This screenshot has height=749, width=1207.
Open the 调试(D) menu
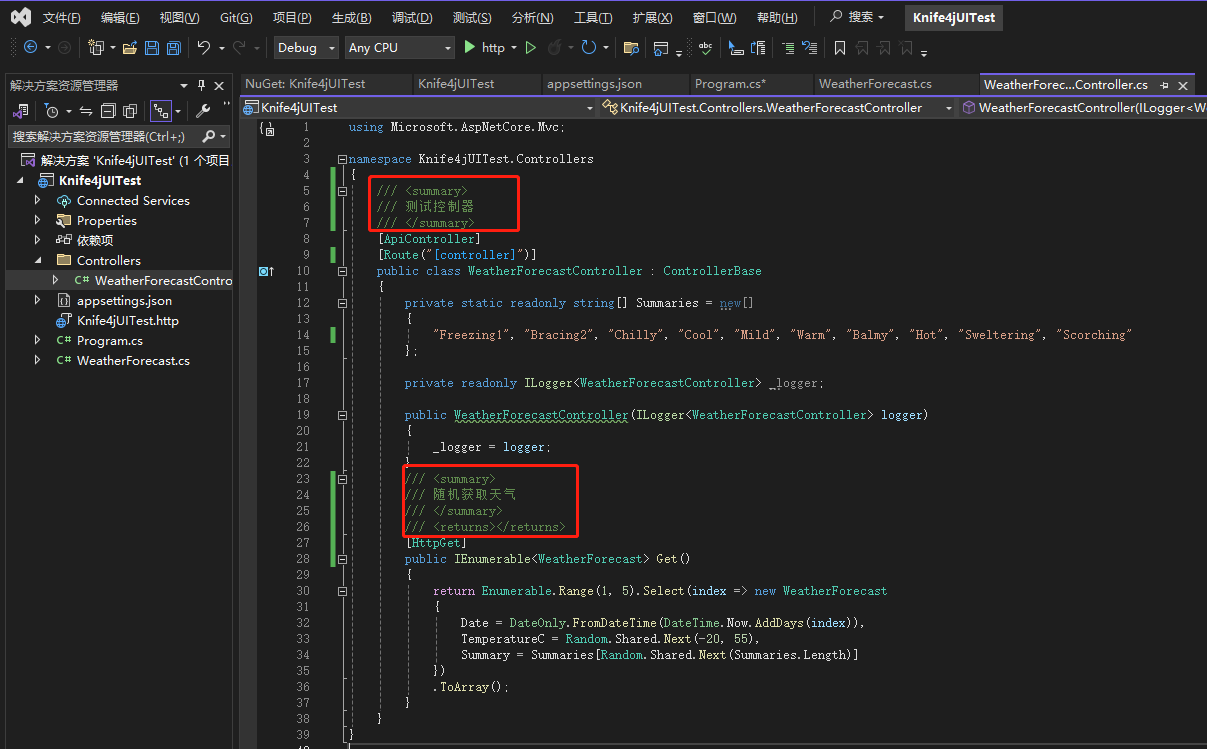(412, 18)
